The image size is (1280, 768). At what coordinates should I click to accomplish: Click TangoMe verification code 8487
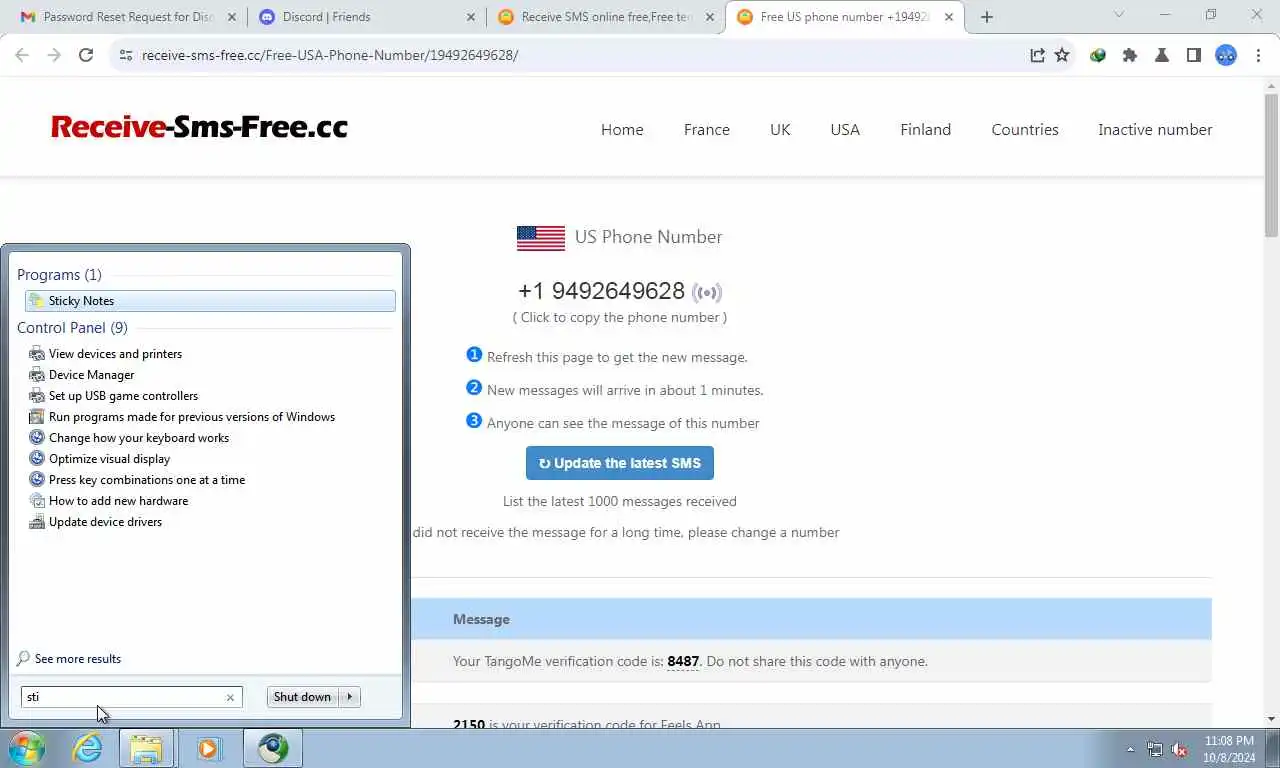(x=683, y=661)
